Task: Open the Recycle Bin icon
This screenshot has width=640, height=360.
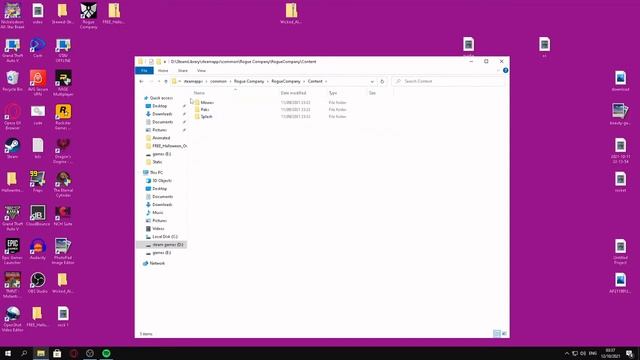Action: [x=12, y=81]
